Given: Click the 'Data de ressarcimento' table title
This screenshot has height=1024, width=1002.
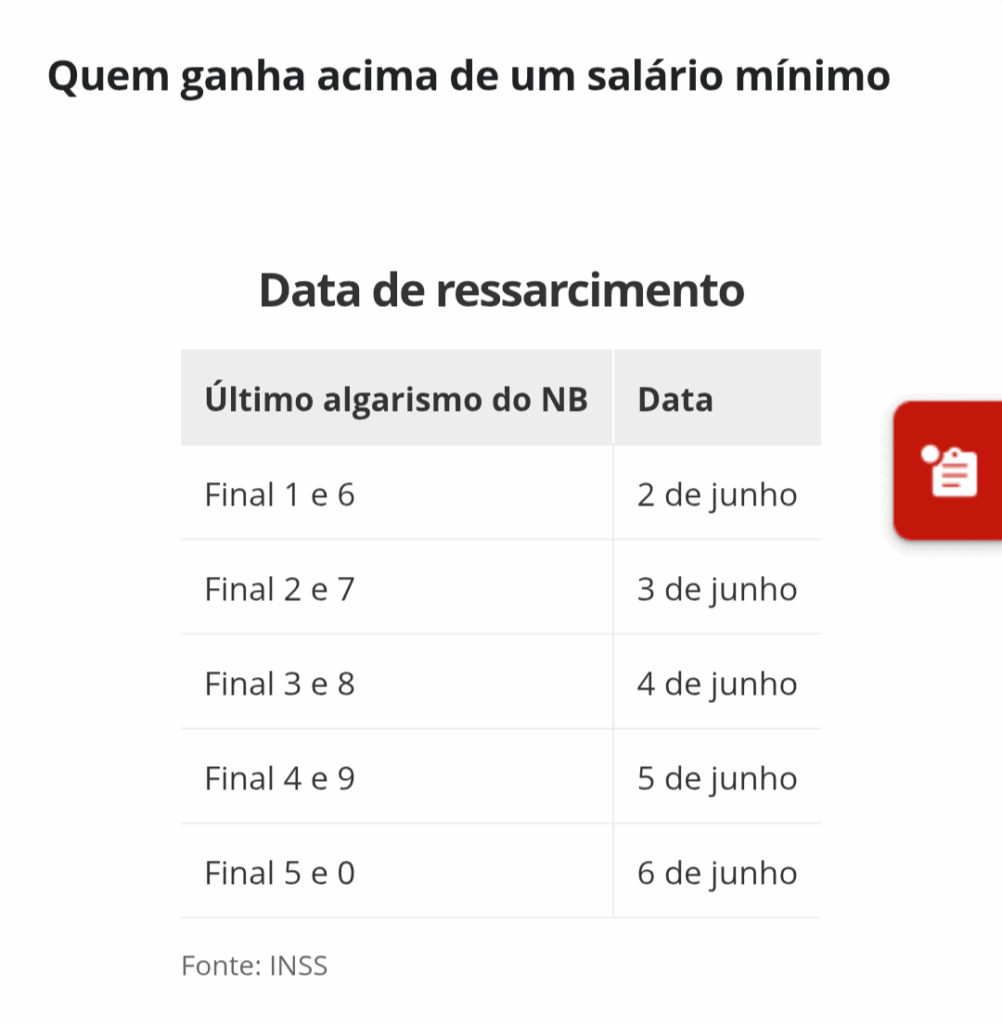Looking at the screenshot, I should [501, 289].
